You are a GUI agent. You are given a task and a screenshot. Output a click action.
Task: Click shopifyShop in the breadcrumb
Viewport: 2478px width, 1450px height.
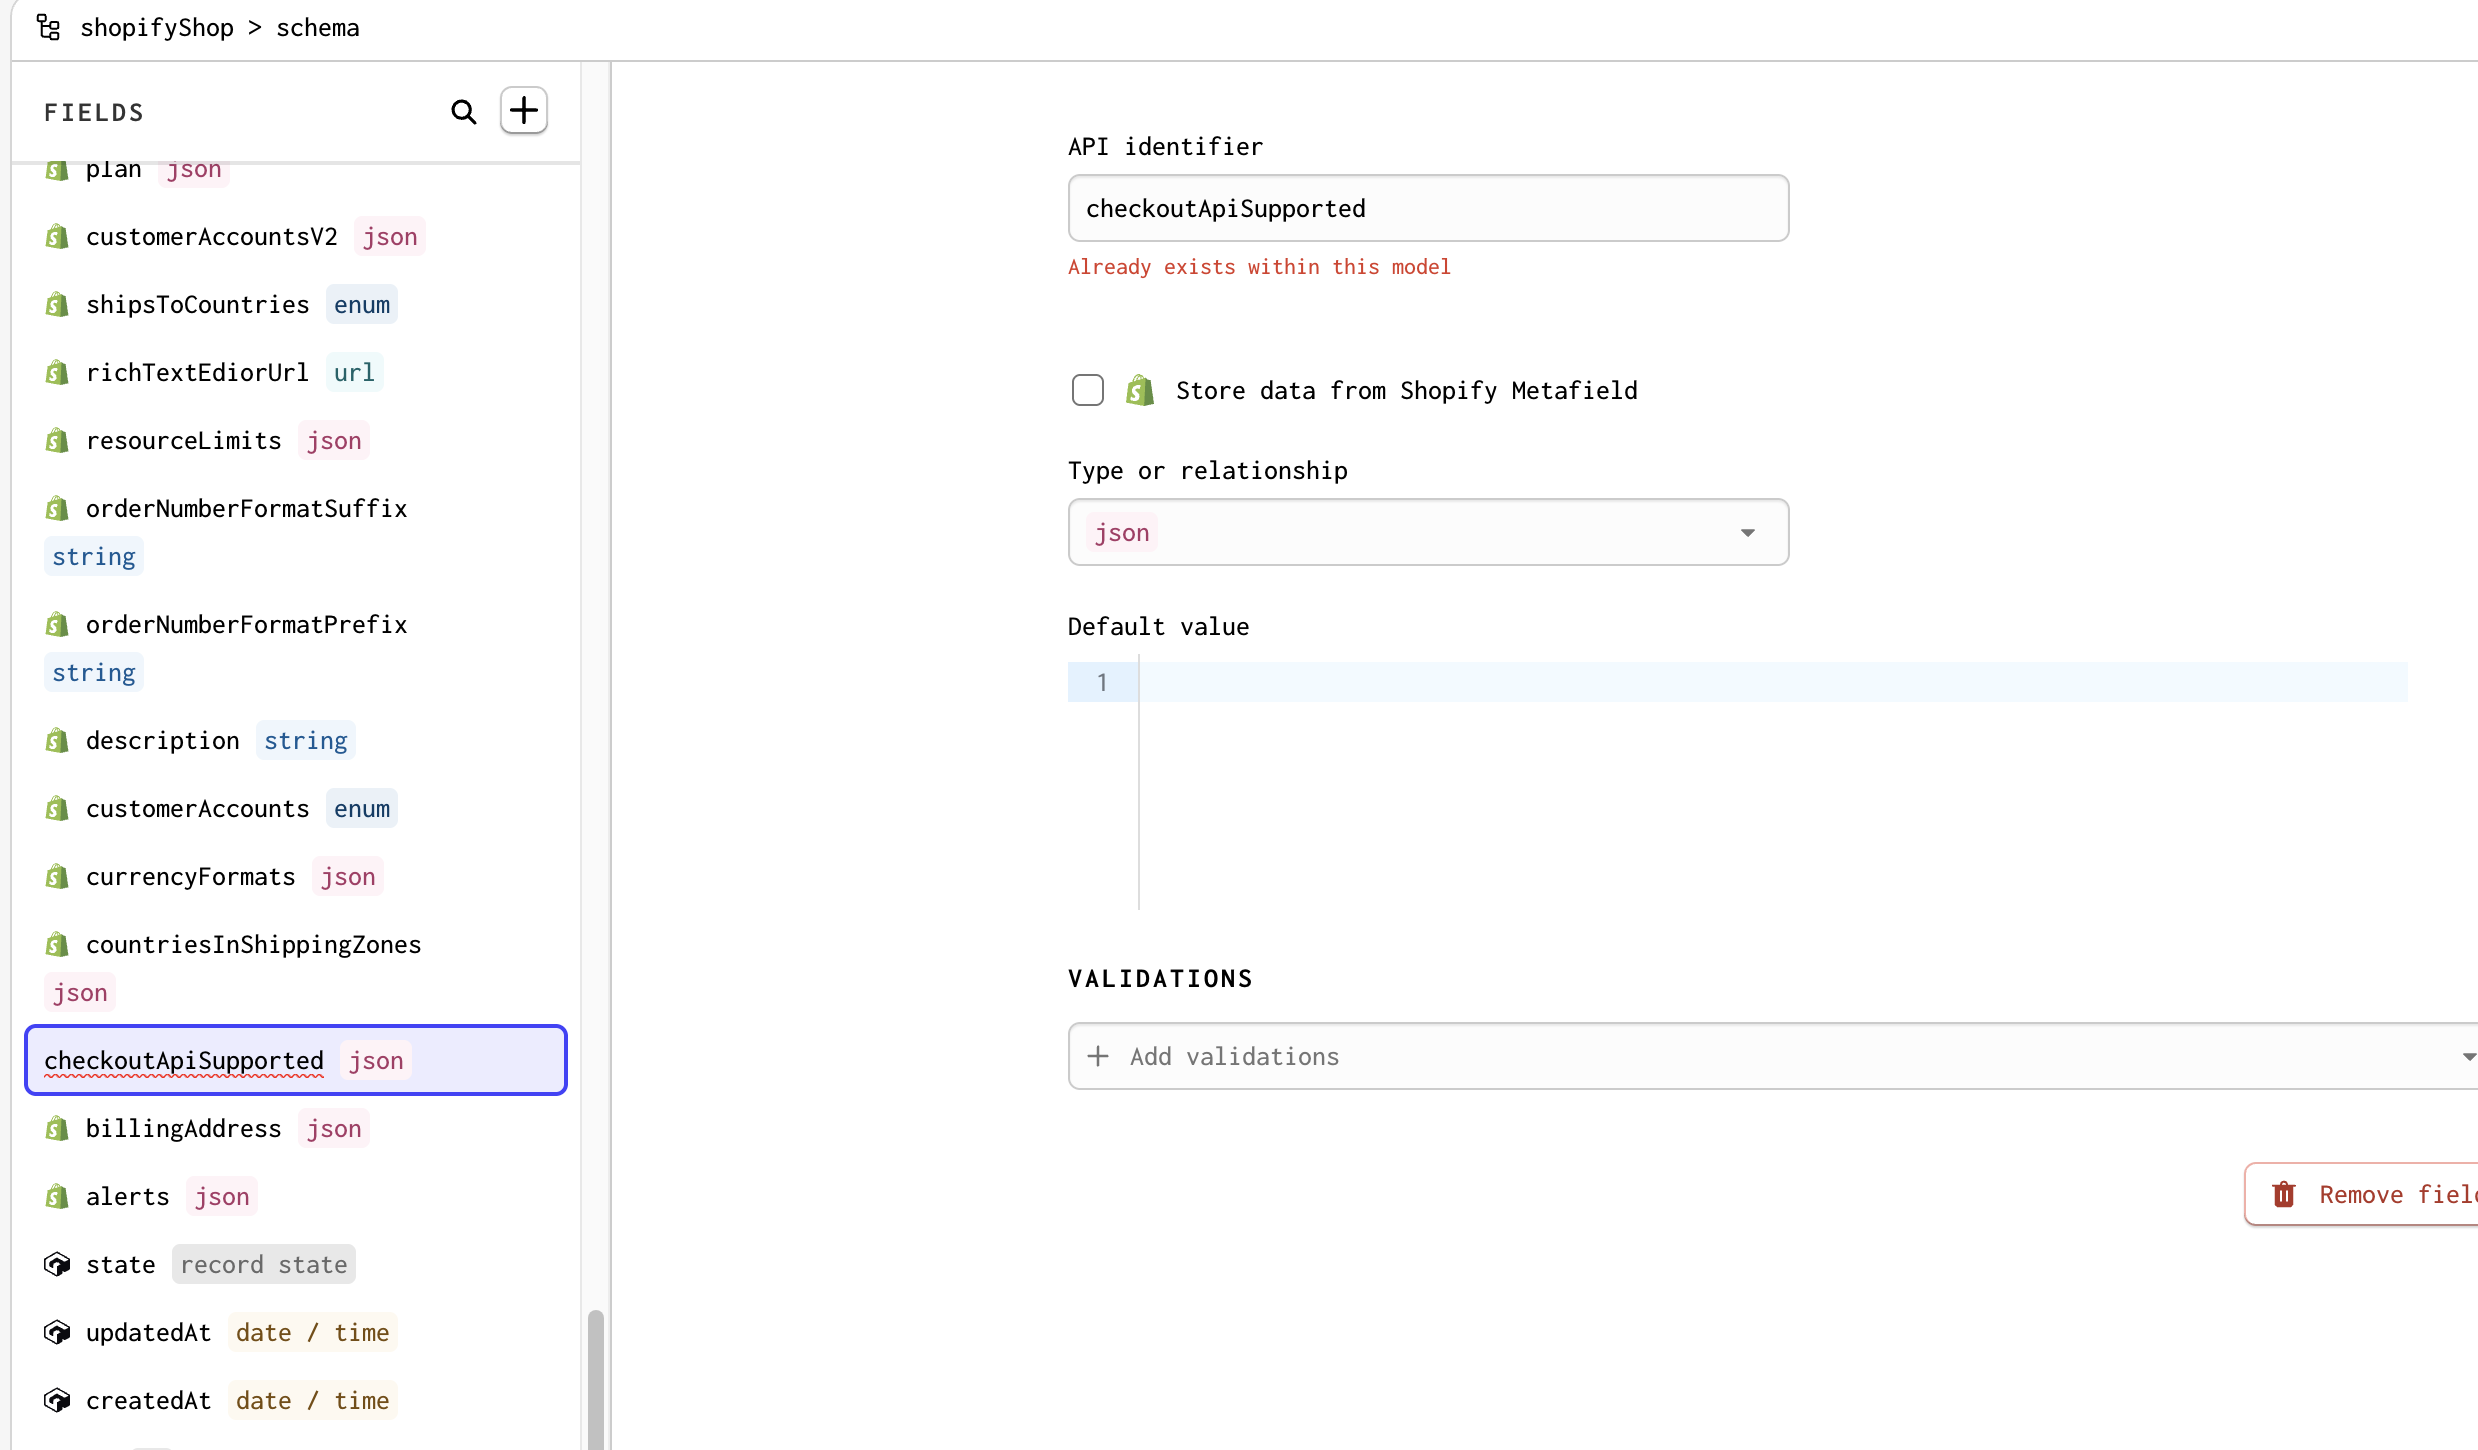[x=157, y=28]
